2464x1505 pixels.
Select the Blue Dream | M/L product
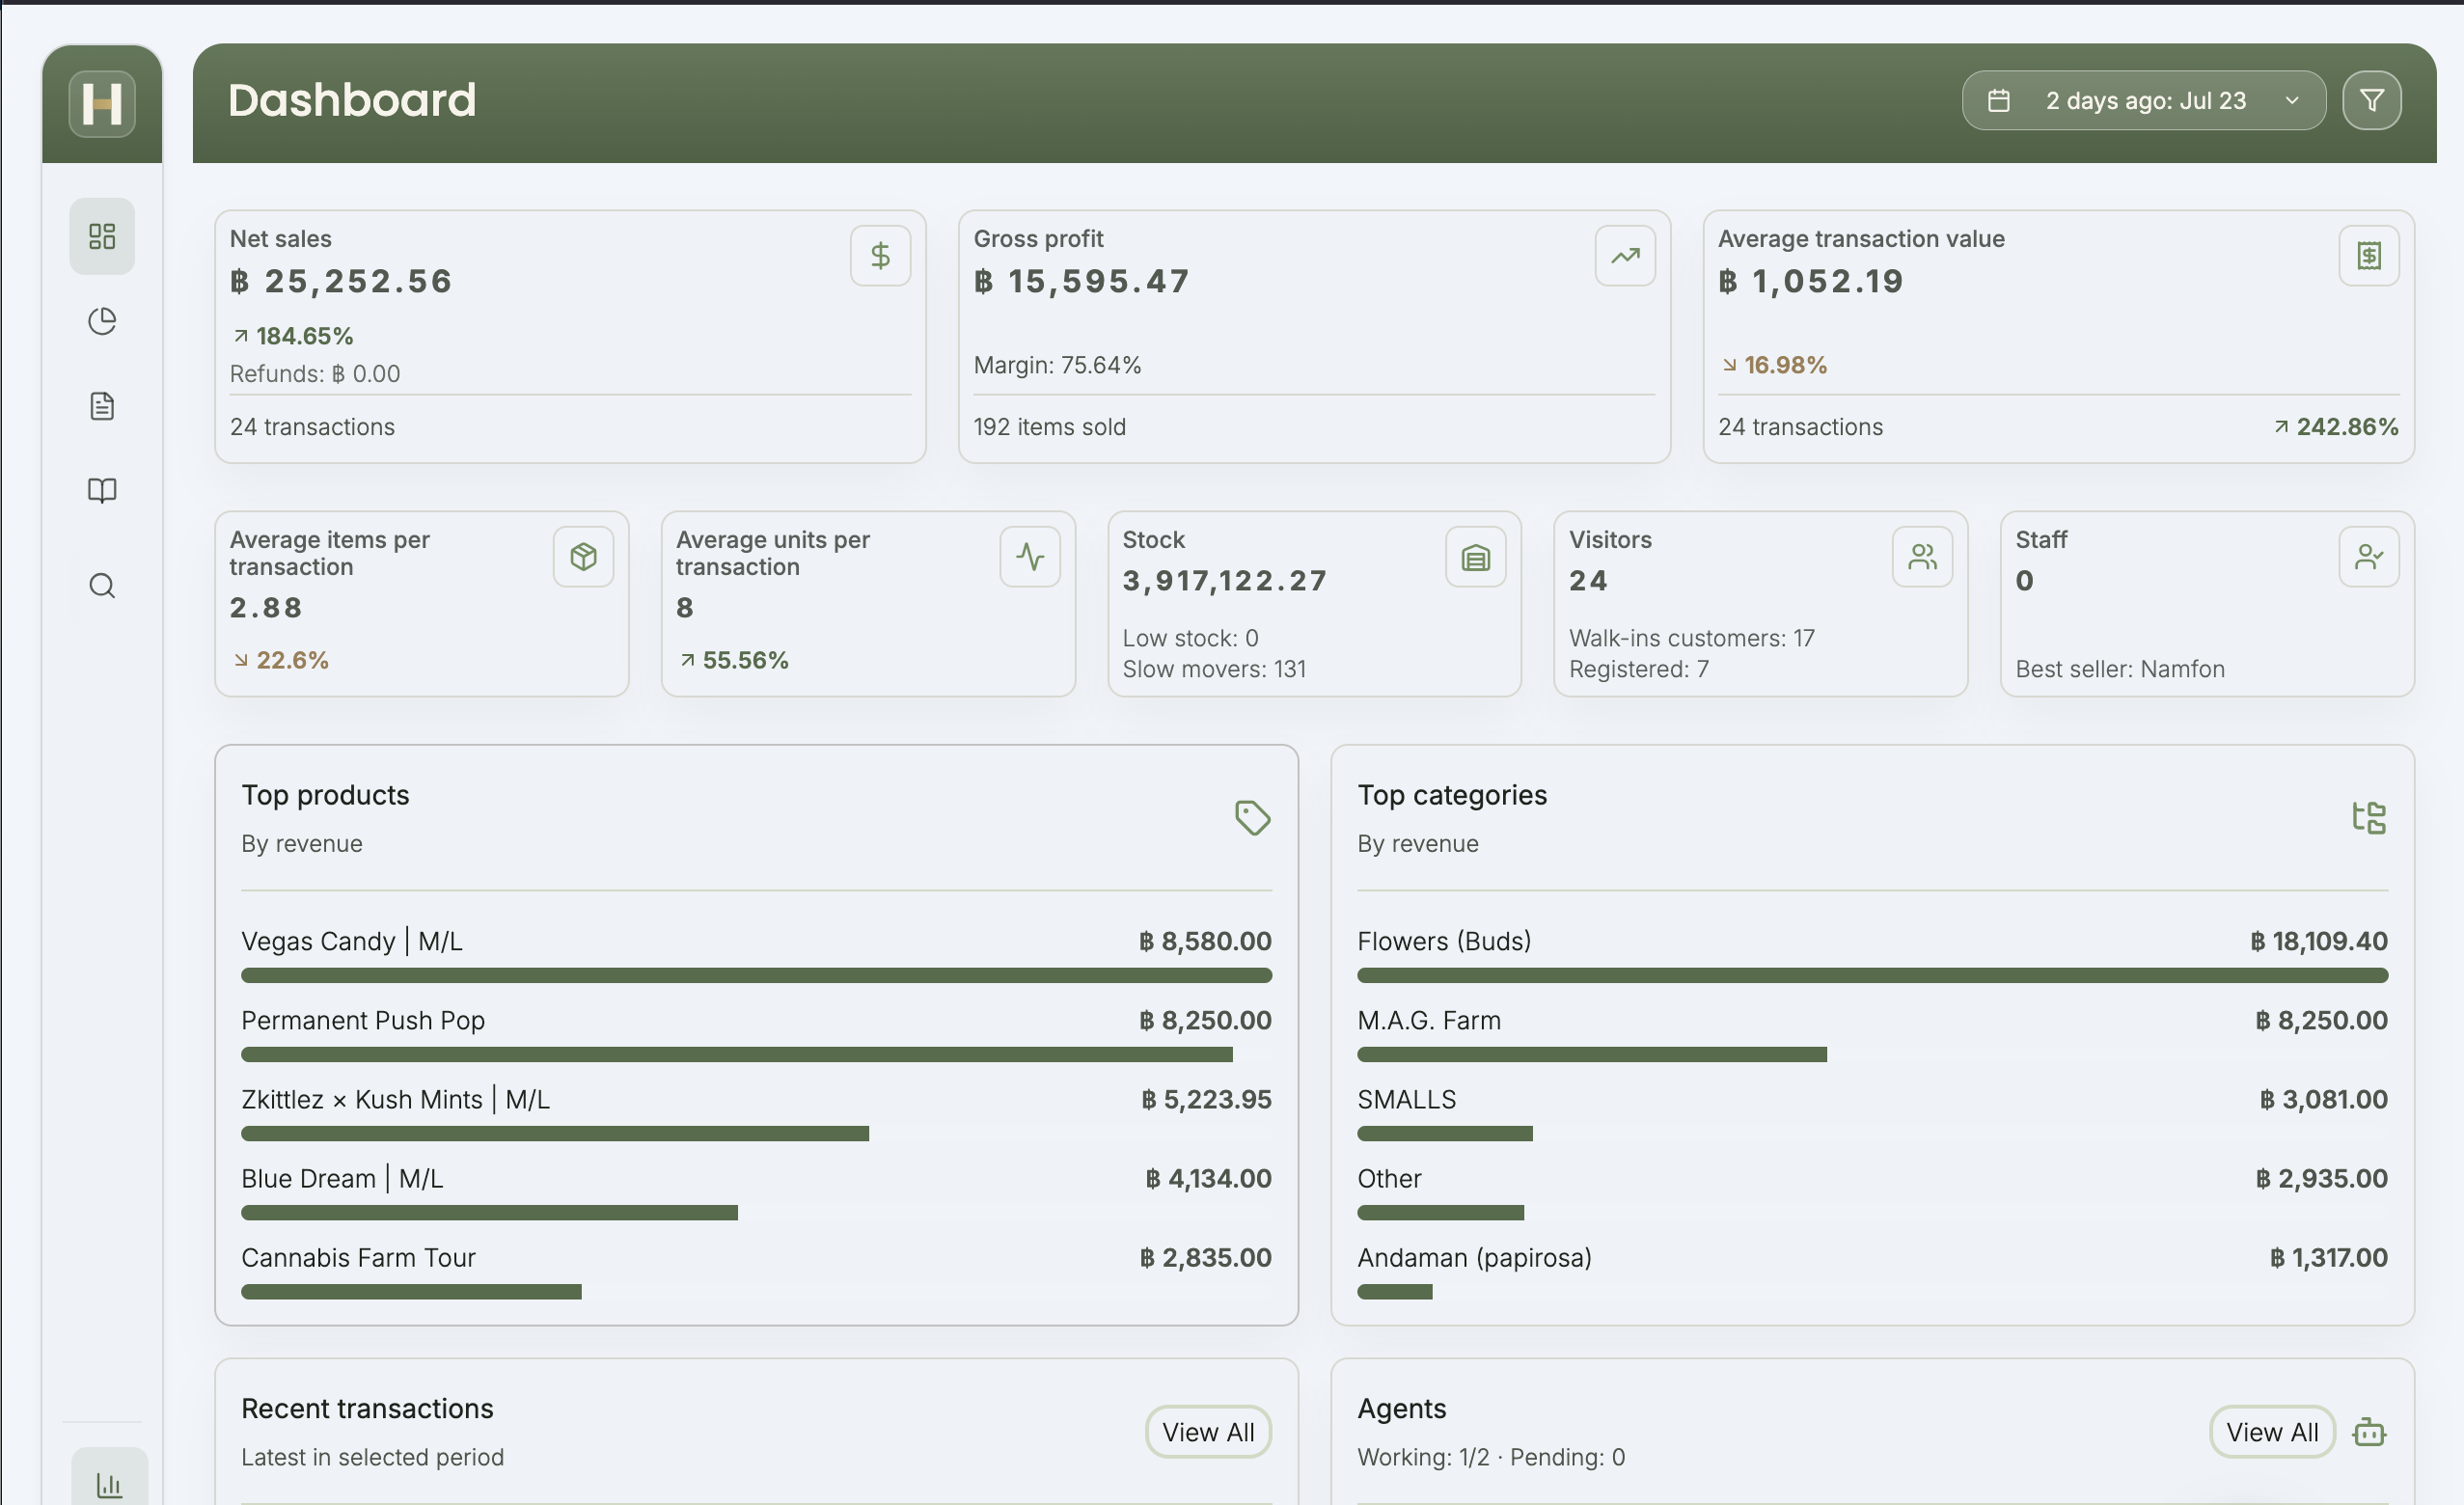(x=756, y=1192)
